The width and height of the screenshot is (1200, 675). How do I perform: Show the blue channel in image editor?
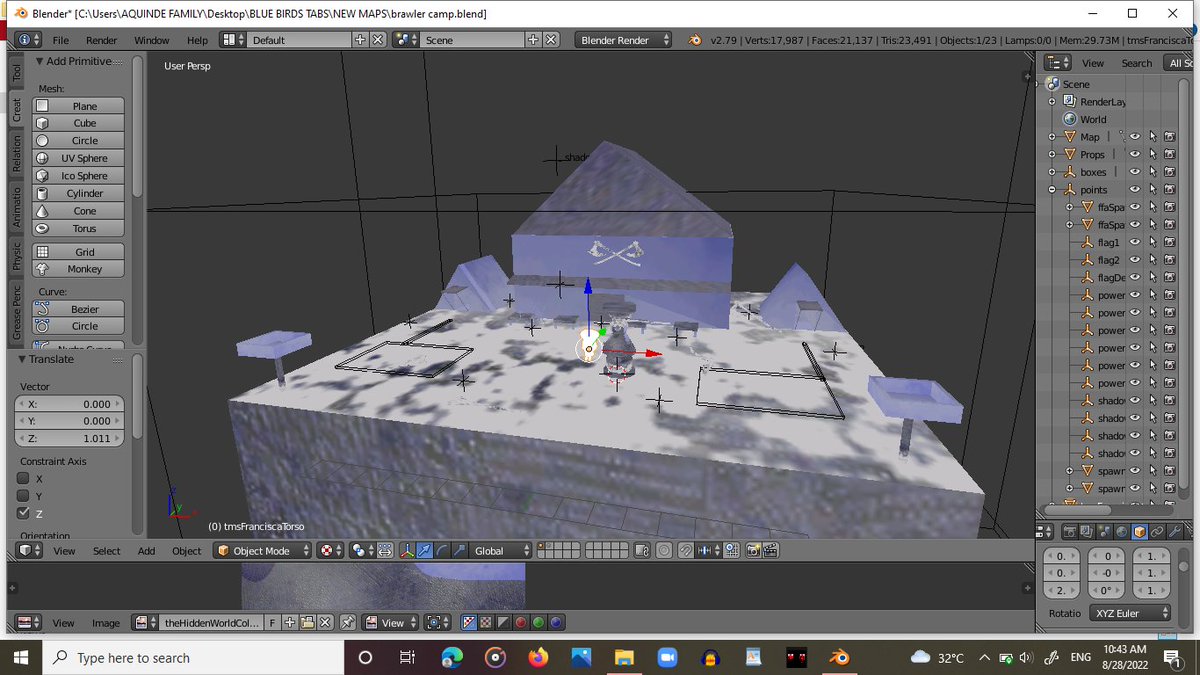tap(555, 623)
